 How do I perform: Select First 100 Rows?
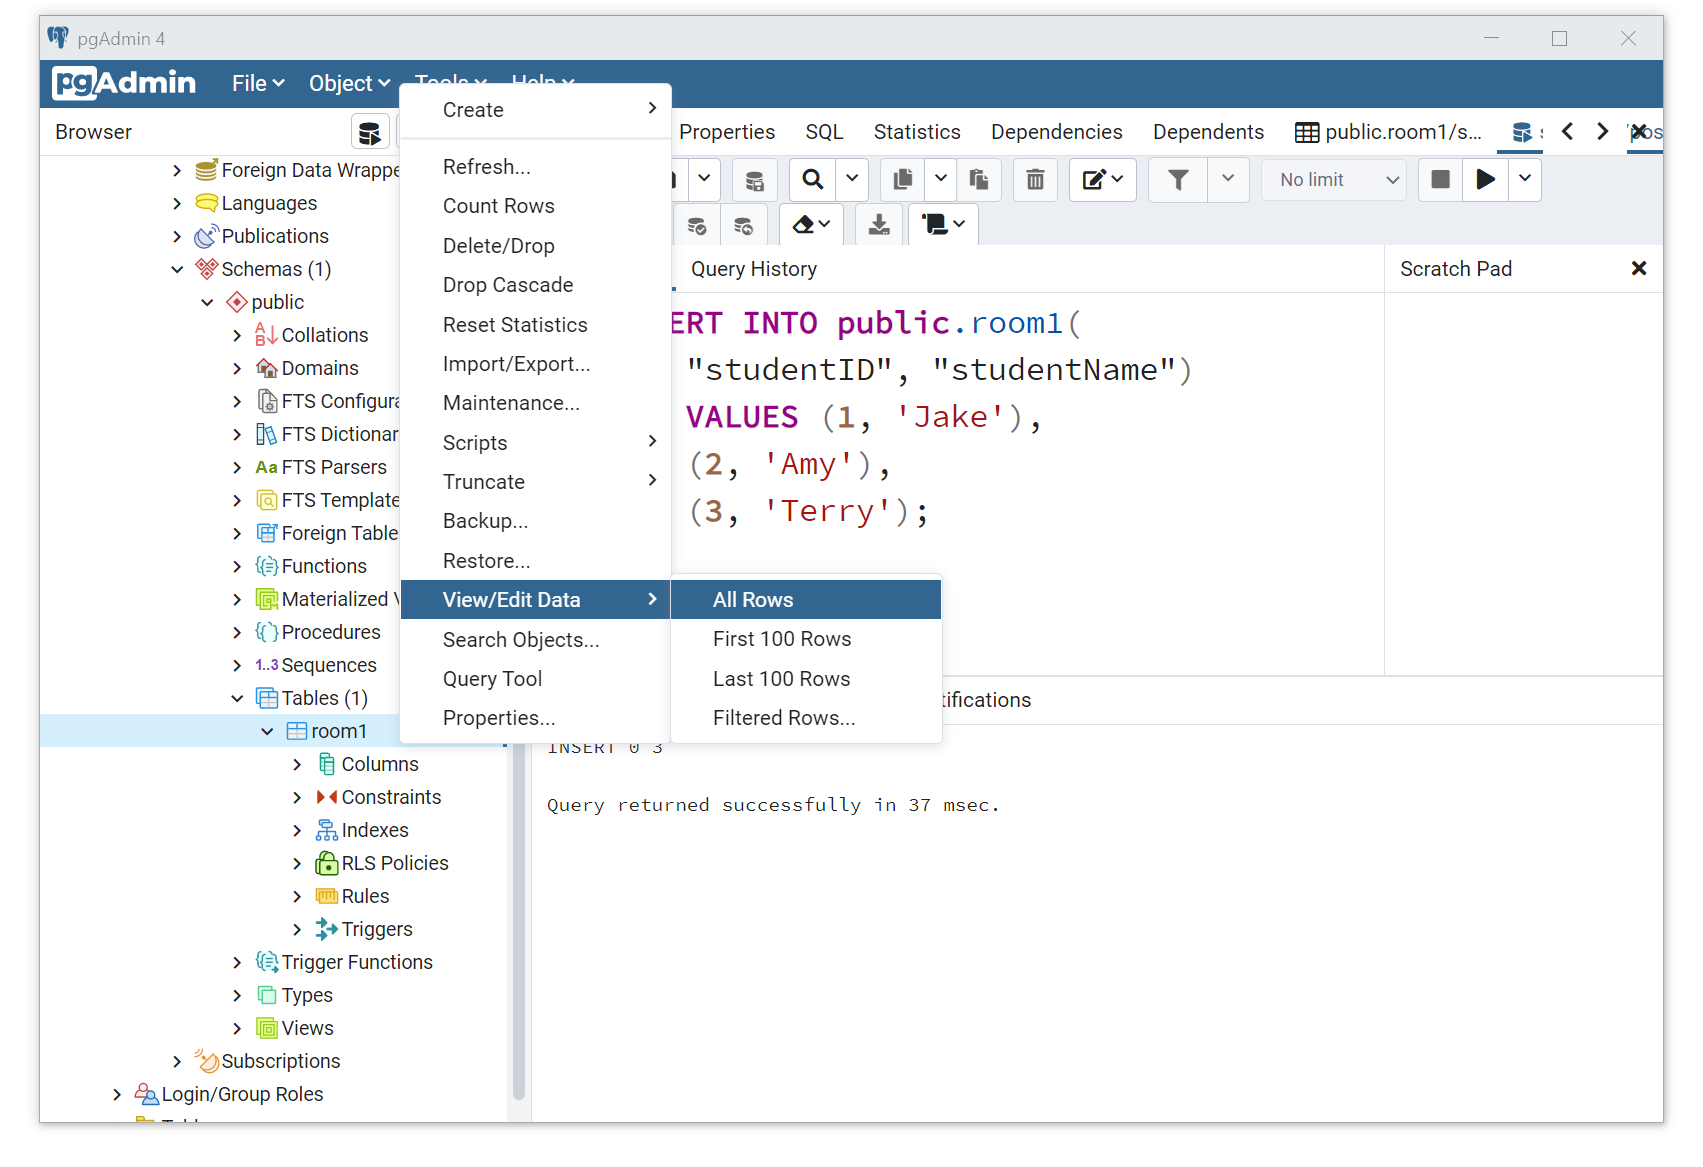(806, 639)
